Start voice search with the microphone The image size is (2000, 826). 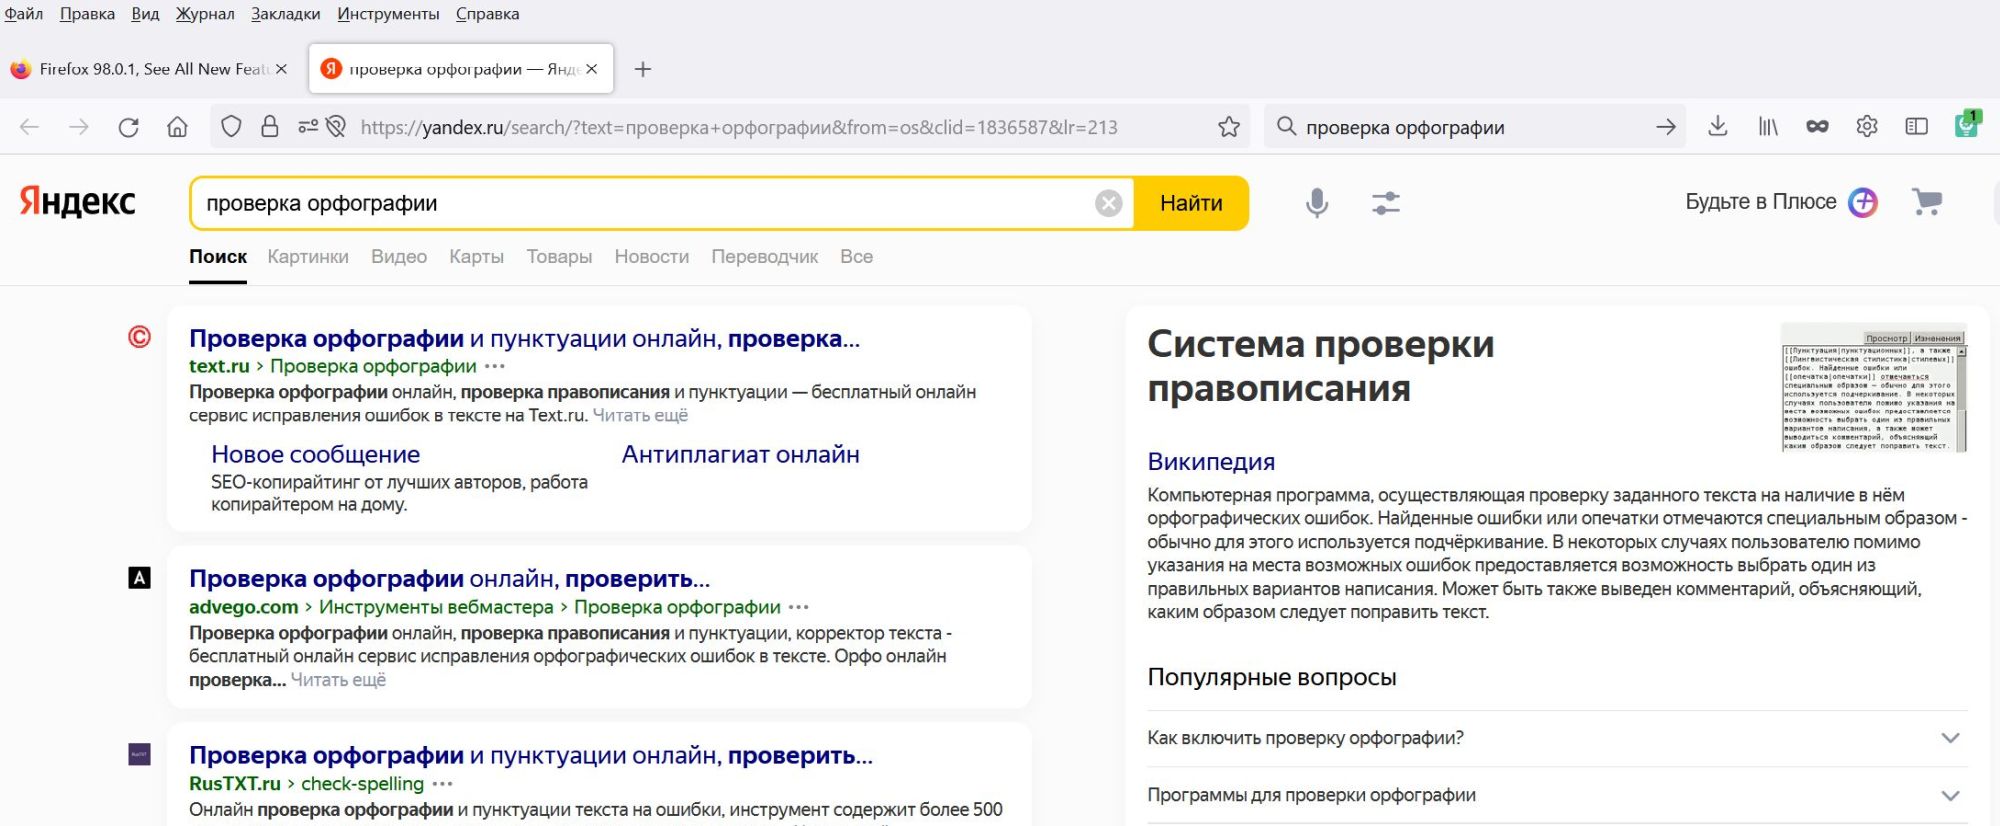pyautogui.click(x=1317, y=203)
